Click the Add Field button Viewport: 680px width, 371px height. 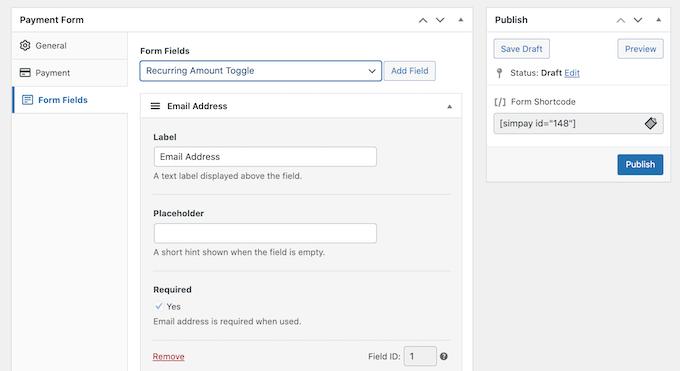point(409,71)
